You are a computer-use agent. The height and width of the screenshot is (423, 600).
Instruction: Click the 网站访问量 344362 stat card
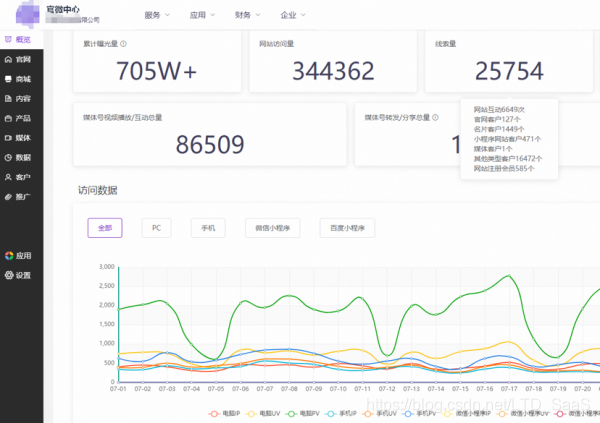click(332, 62)
